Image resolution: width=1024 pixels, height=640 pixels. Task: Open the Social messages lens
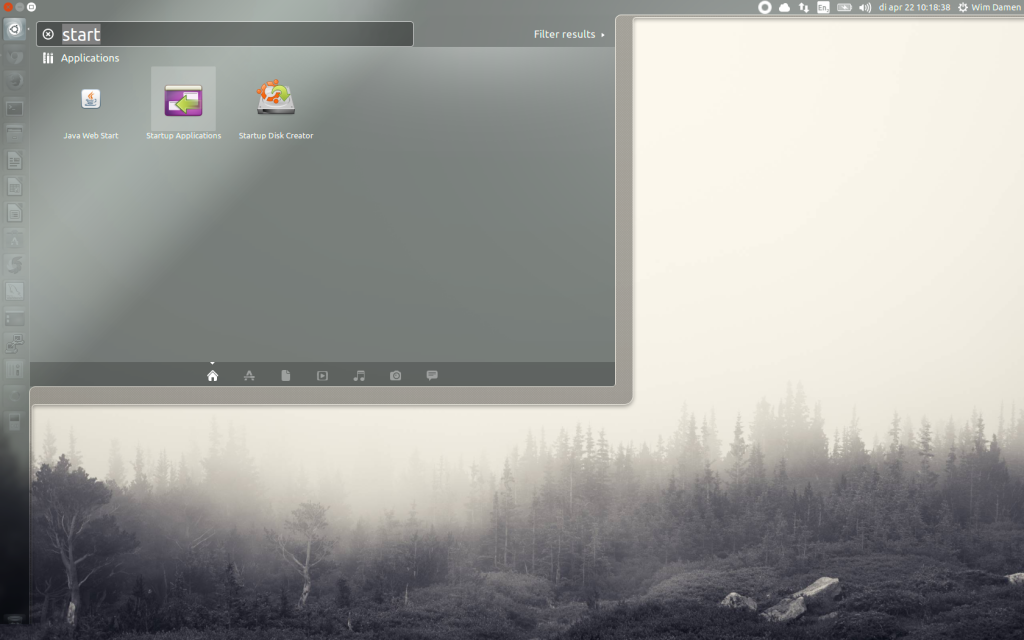point(432,376)
